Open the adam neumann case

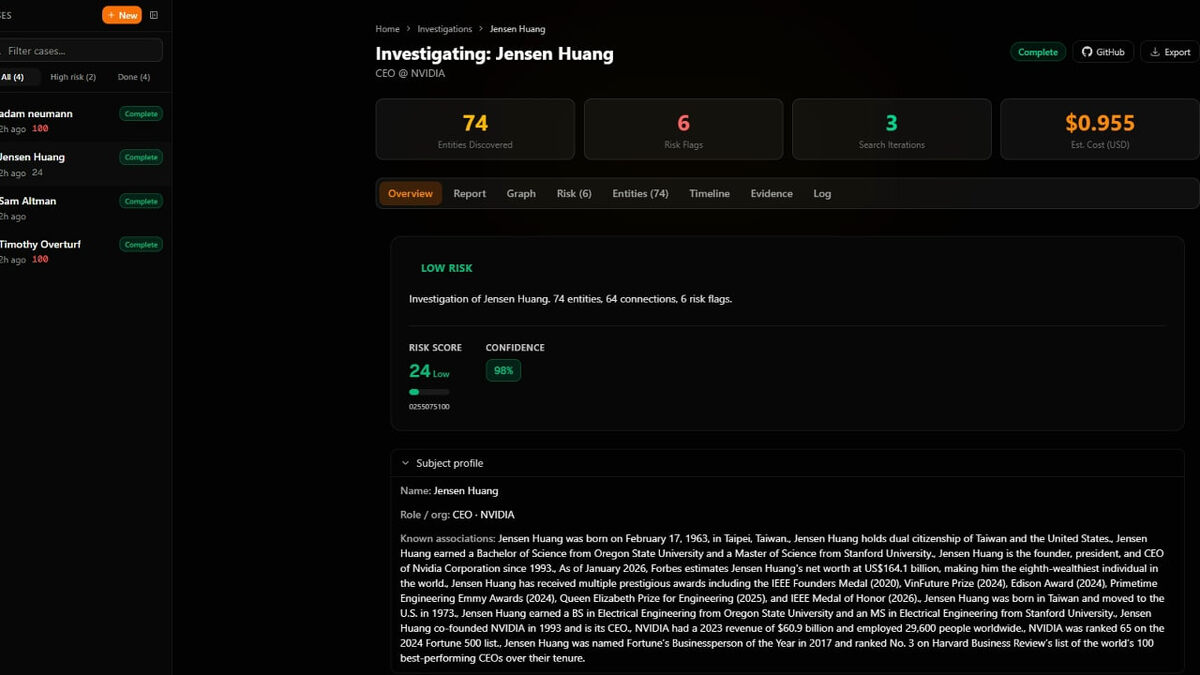(x=83, y=120)
